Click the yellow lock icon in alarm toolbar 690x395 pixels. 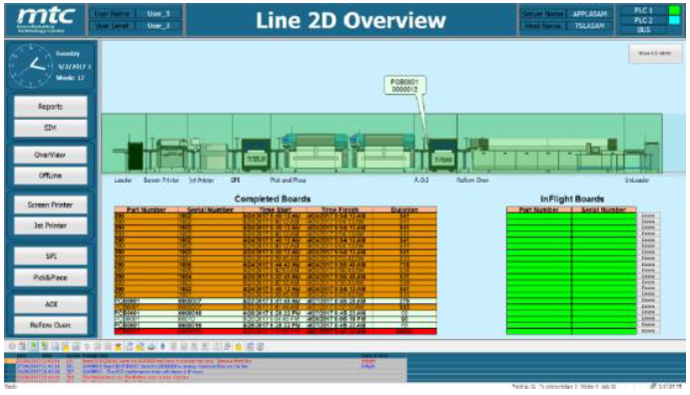coord(239,347)
